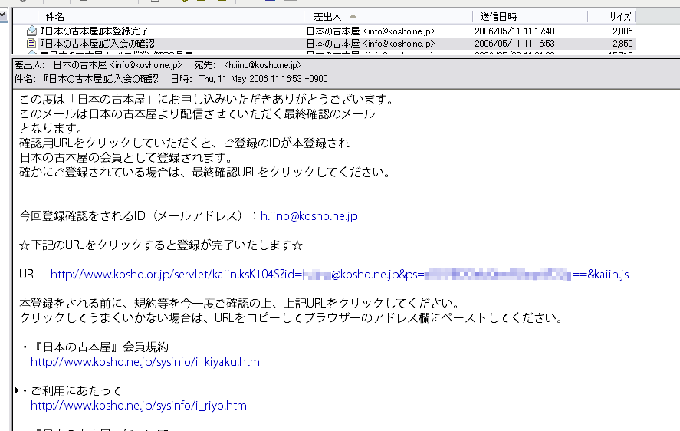680x431 pixels.
Task: Click the envelope icon of the 本登録完了 message
Action: pos(32,31)
